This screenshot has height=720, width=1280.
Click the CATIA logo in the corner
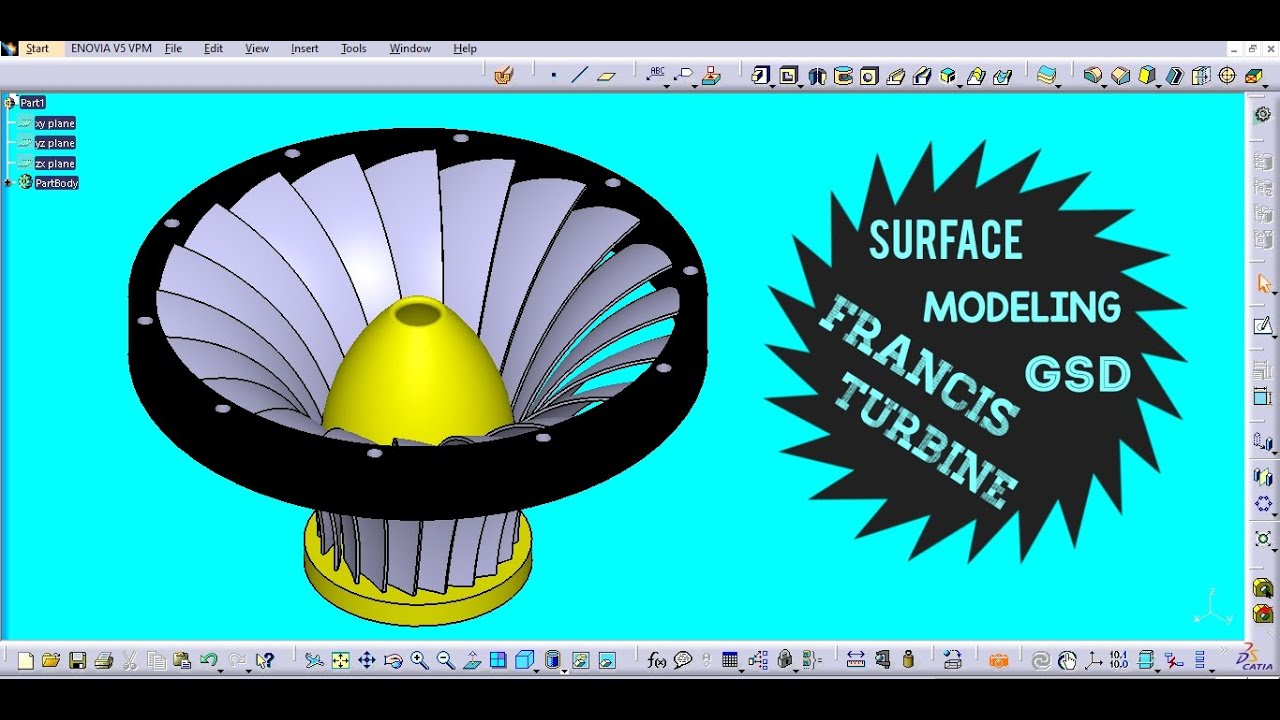(x=1254, y=657)
